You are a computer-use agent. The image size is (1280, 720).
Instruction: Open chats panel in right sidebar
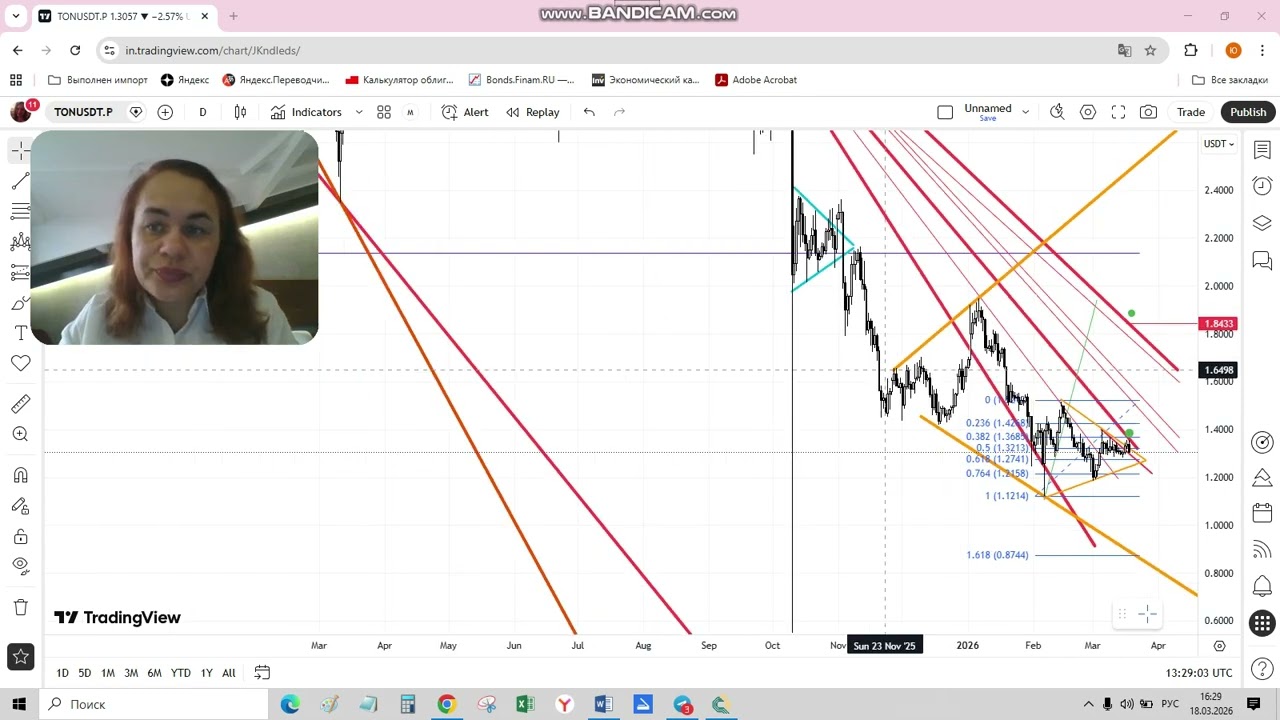(1262, 260)
